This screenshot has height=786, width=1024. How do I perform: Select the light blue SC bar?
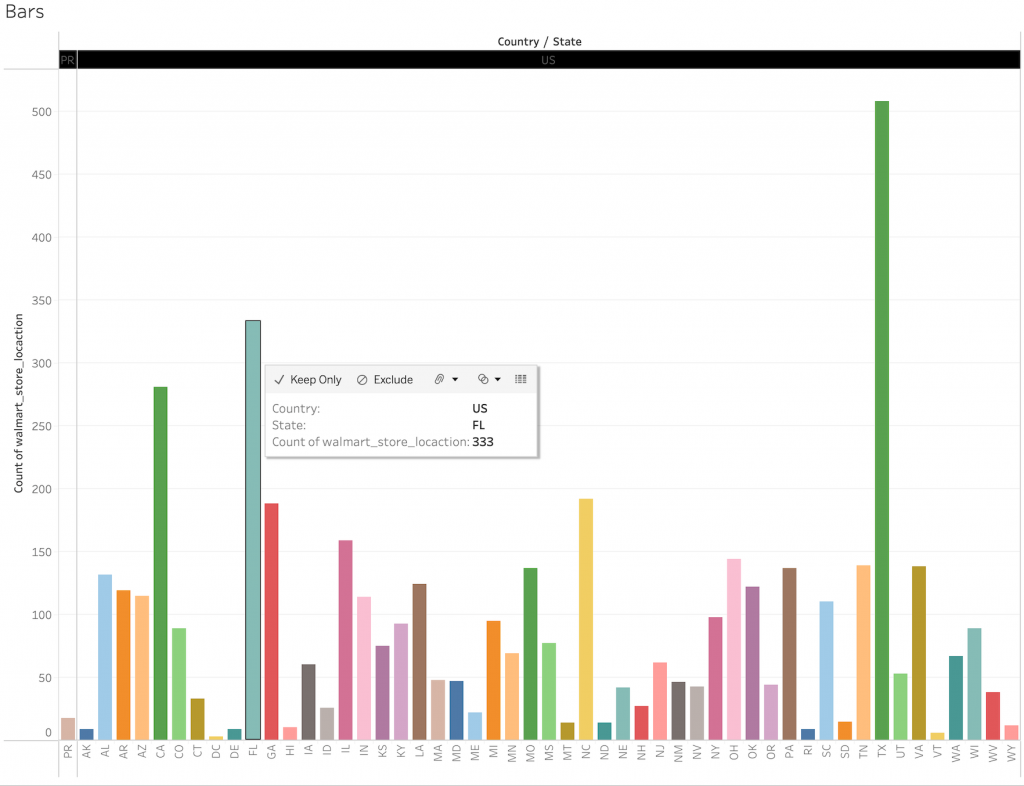pyautogui.click(x=826, y=671)
